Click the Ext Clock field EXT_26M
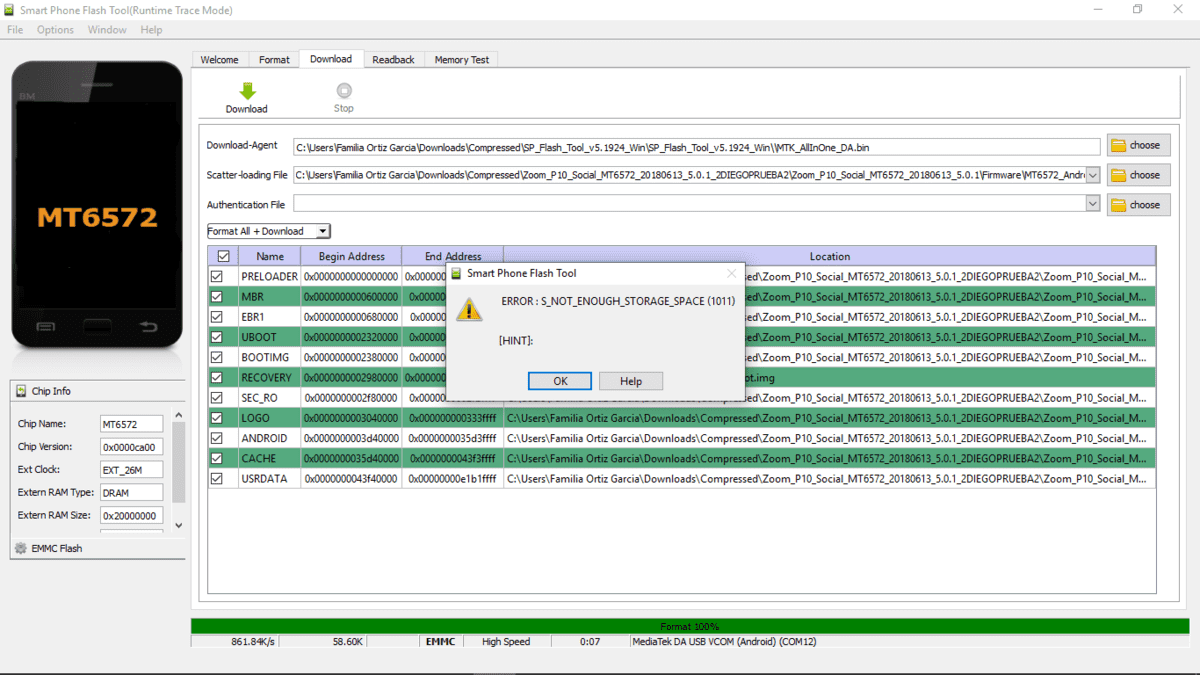 131,470
